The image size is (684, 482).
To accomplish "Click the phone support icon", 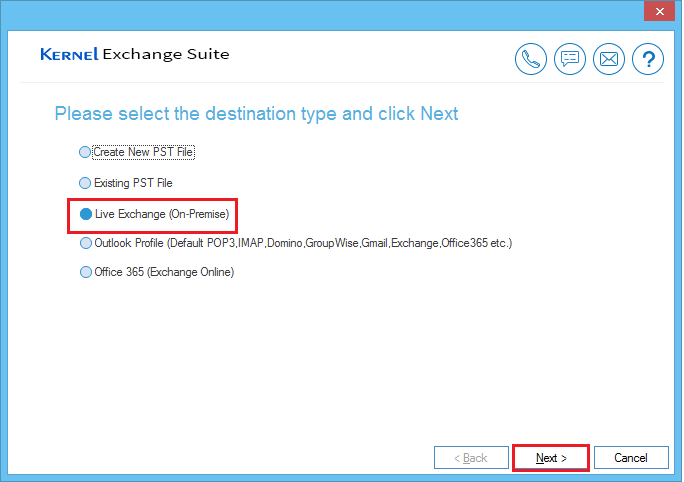I will (x=530, y=59).
